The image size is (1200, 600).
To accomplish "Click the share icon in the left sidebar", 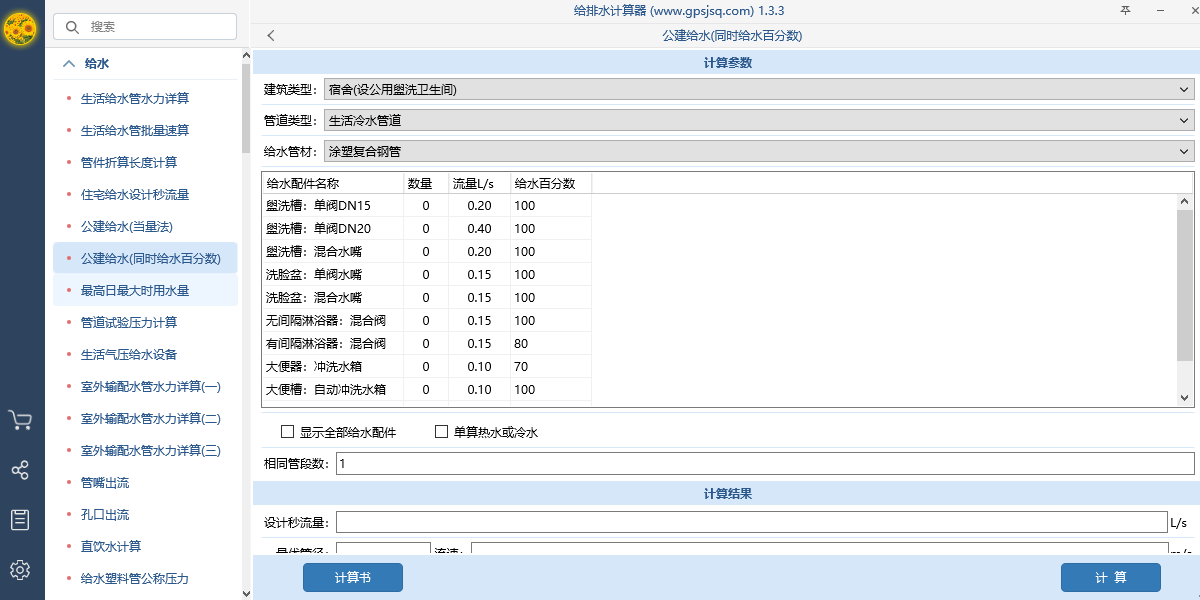I will pyautogui.click(x=21, y=470).
